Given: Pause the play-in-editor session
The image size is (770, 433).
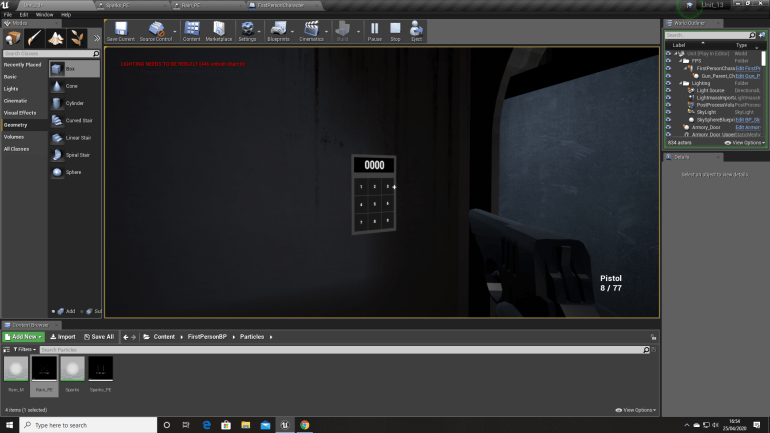Looking at the screenshot, I should (x=375, y=31).
